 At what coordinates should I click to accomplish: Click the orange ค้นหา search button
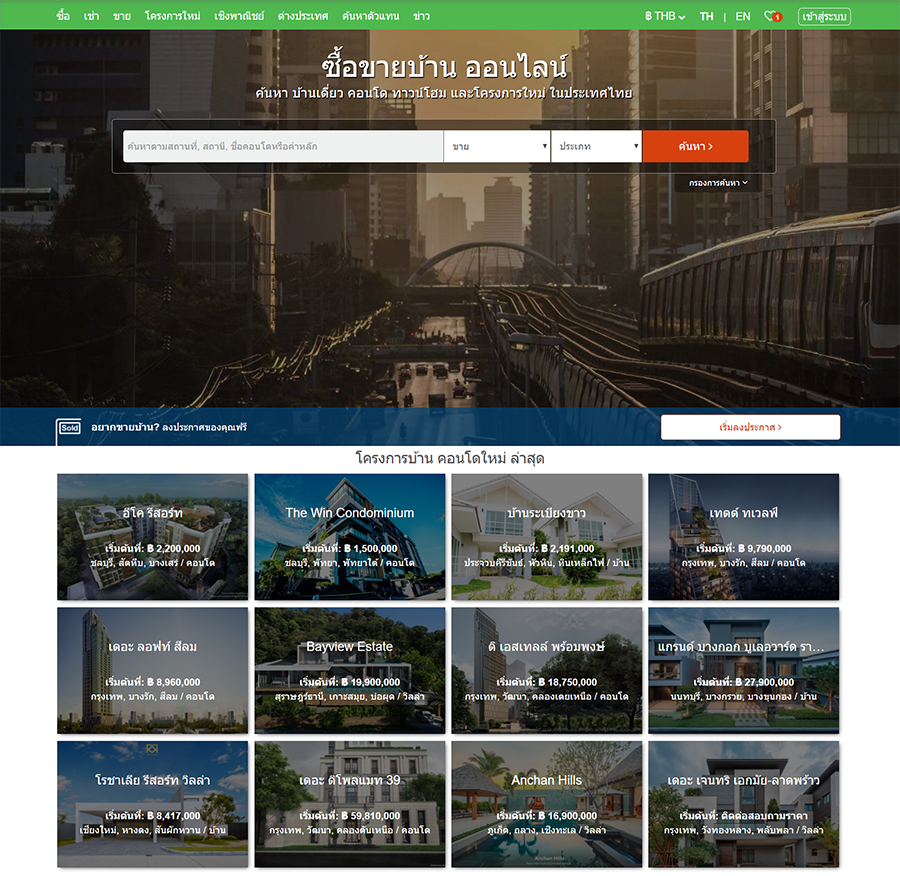(695, 146)
